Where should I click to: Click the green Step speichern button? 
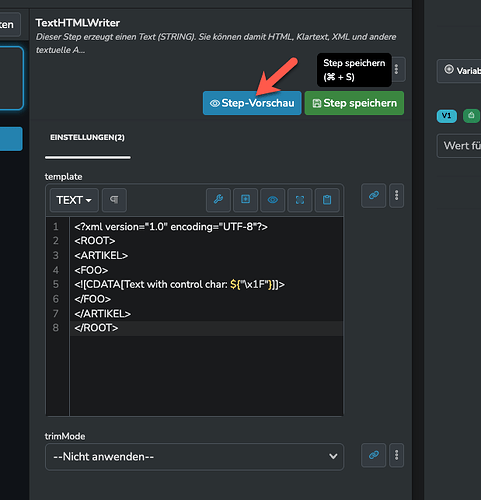click(354, 103)
